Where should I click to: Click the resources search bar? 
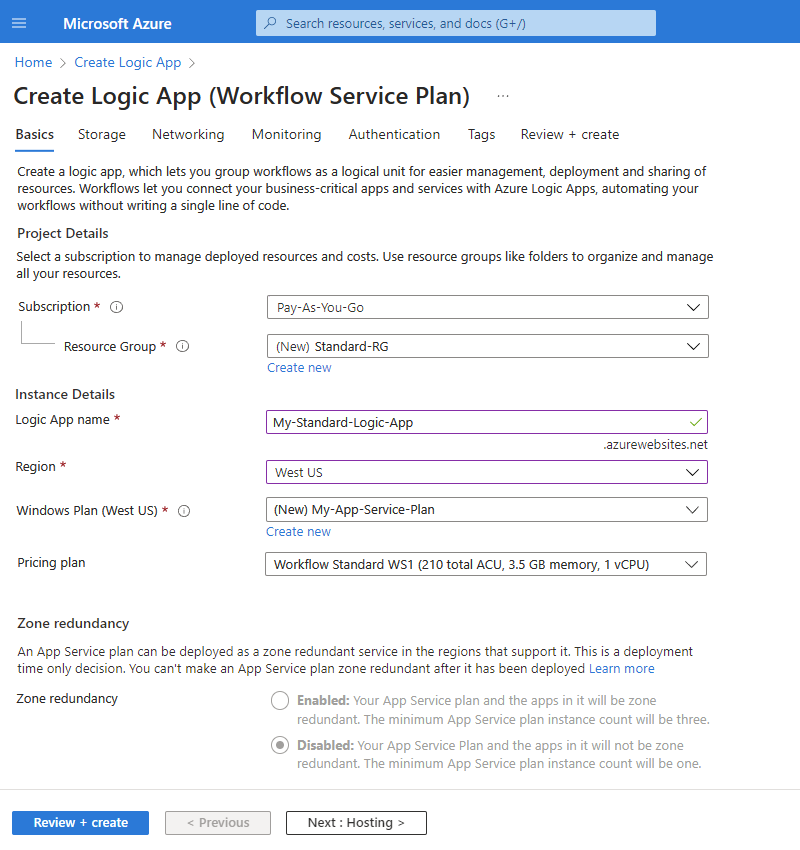point(455,23)
